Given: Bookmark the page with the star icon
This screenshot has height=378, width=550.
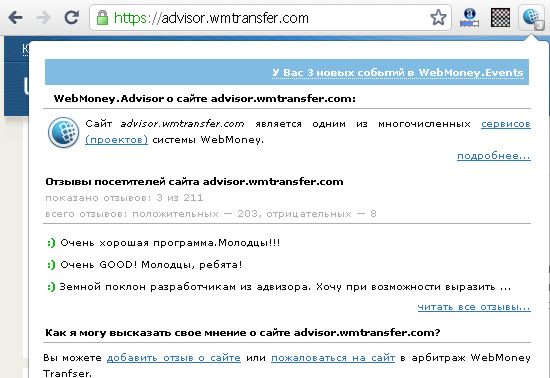Looking at the screenshot, I should (x=438, y=17).
